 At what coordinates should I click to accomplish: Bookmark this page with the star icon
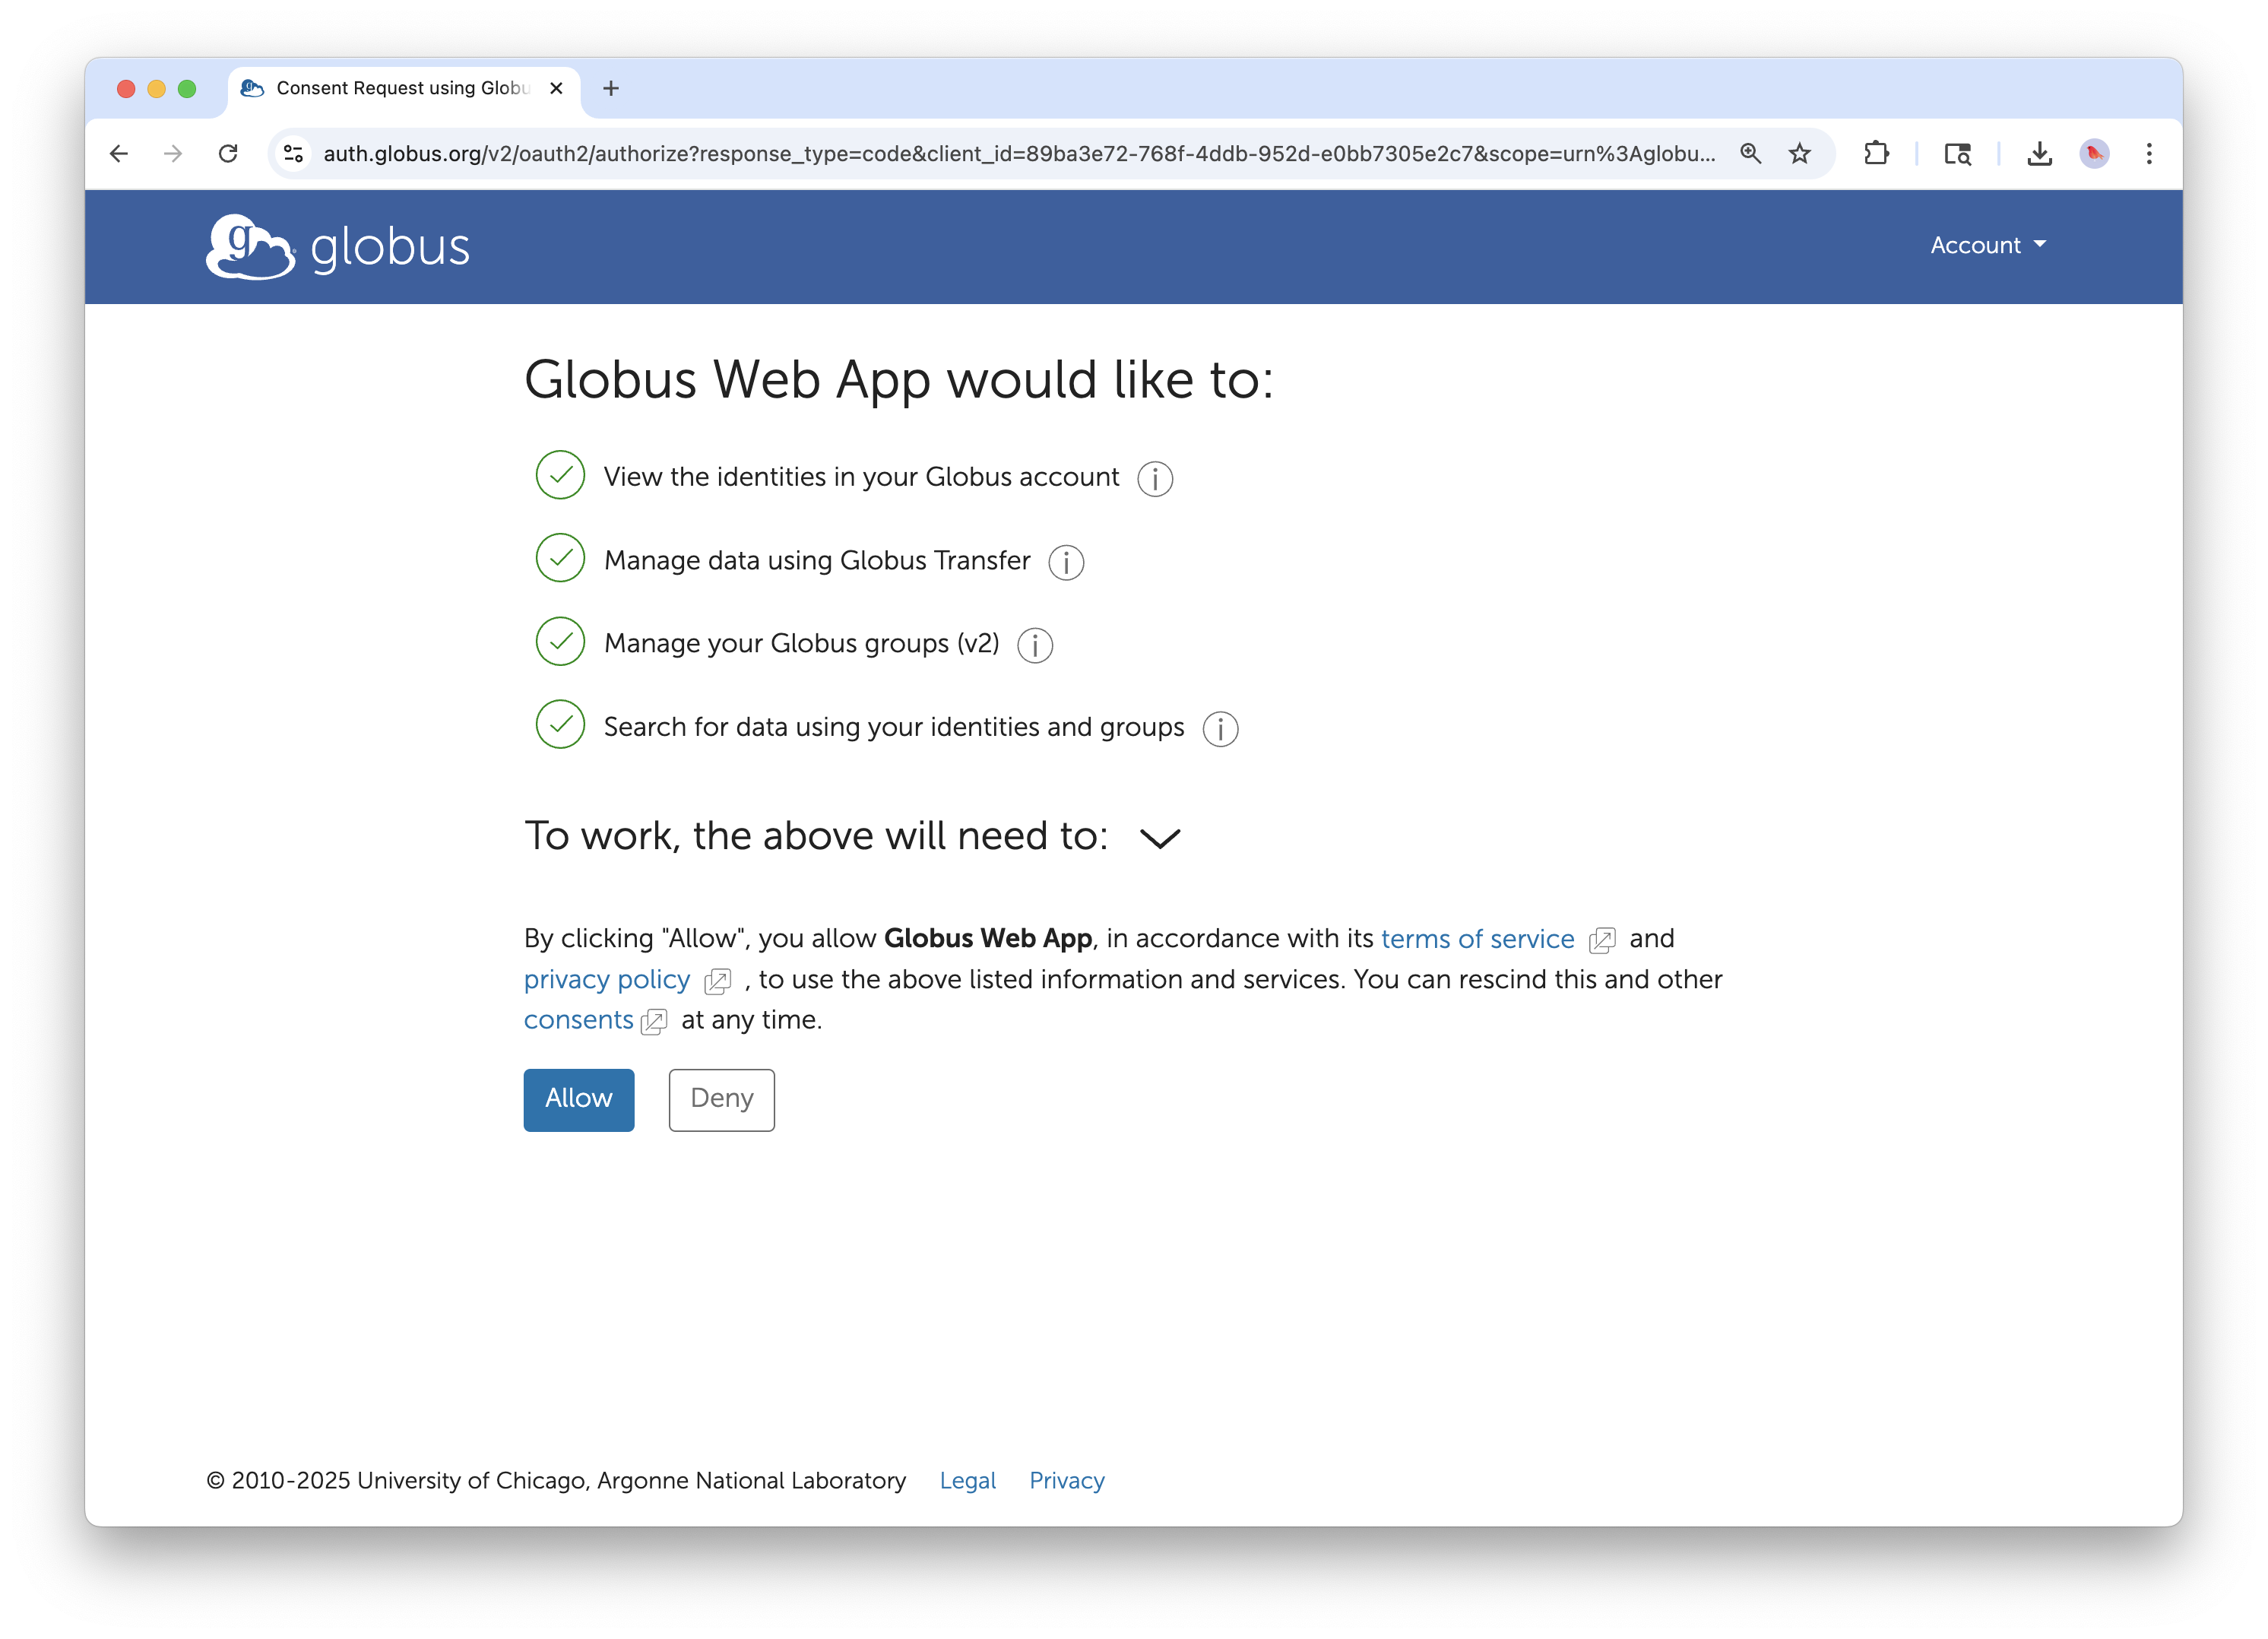(x=1799, y=153)
